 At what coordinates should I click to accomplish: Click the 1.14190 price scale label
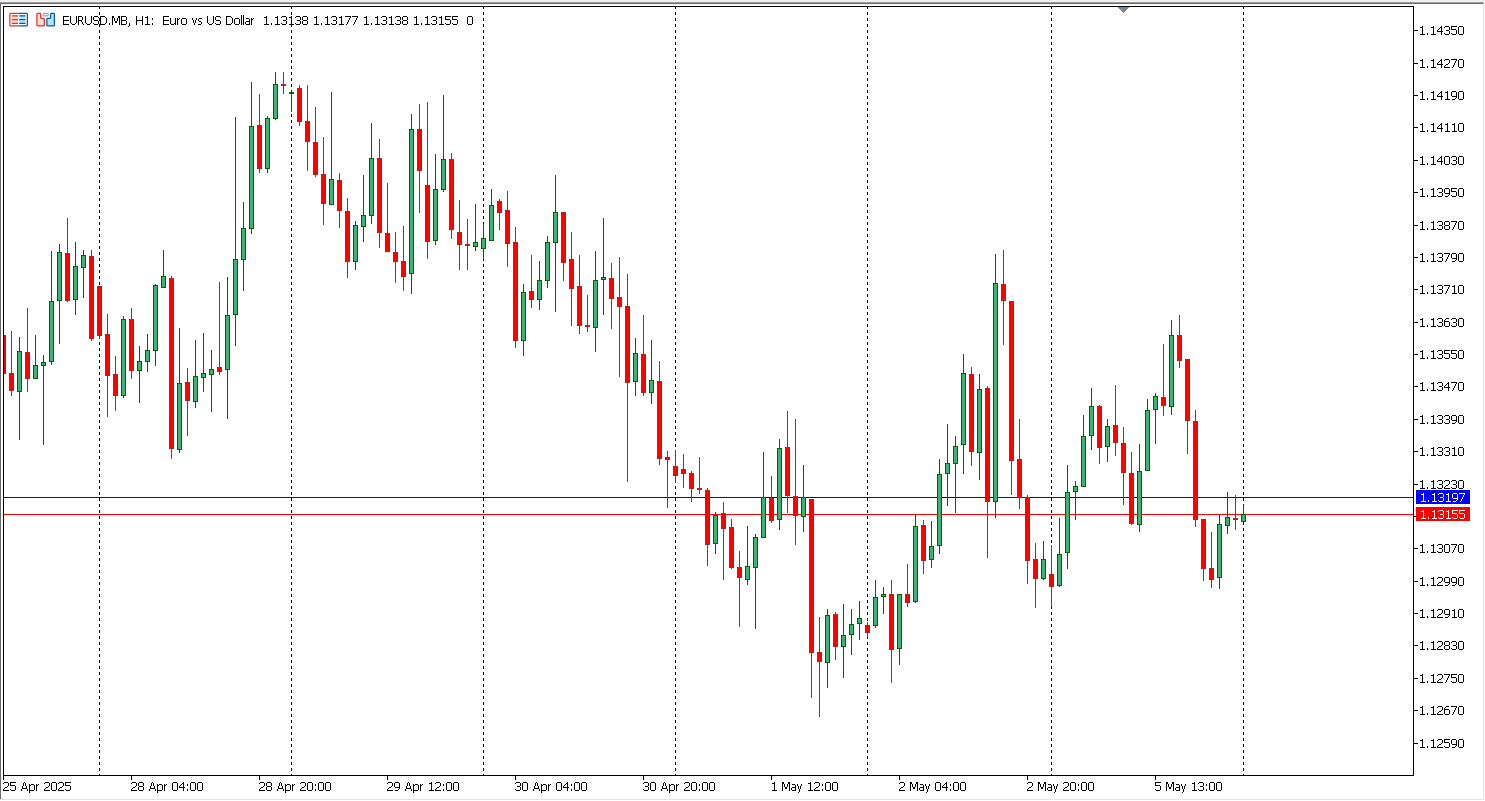pyautogui.click(x=1444, y=95)
